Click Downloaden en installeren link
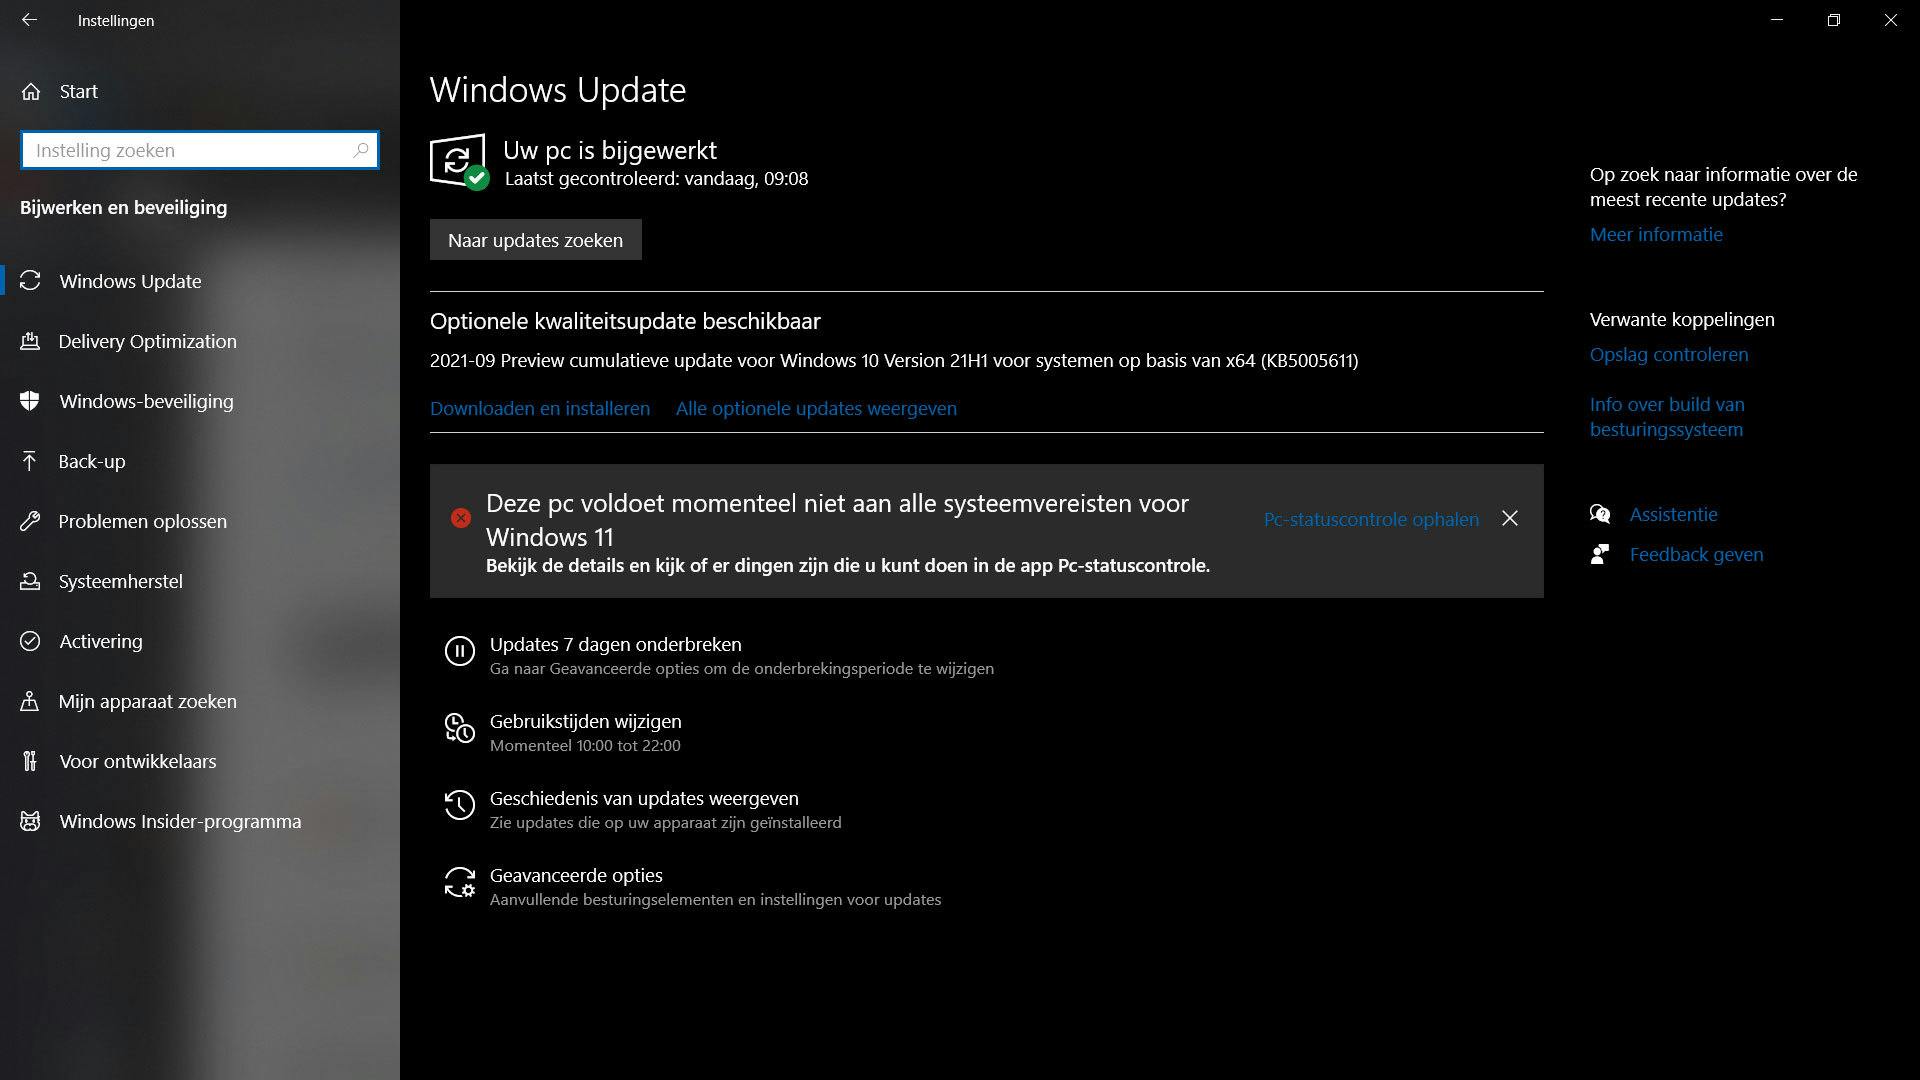 (x=540, y=408)
